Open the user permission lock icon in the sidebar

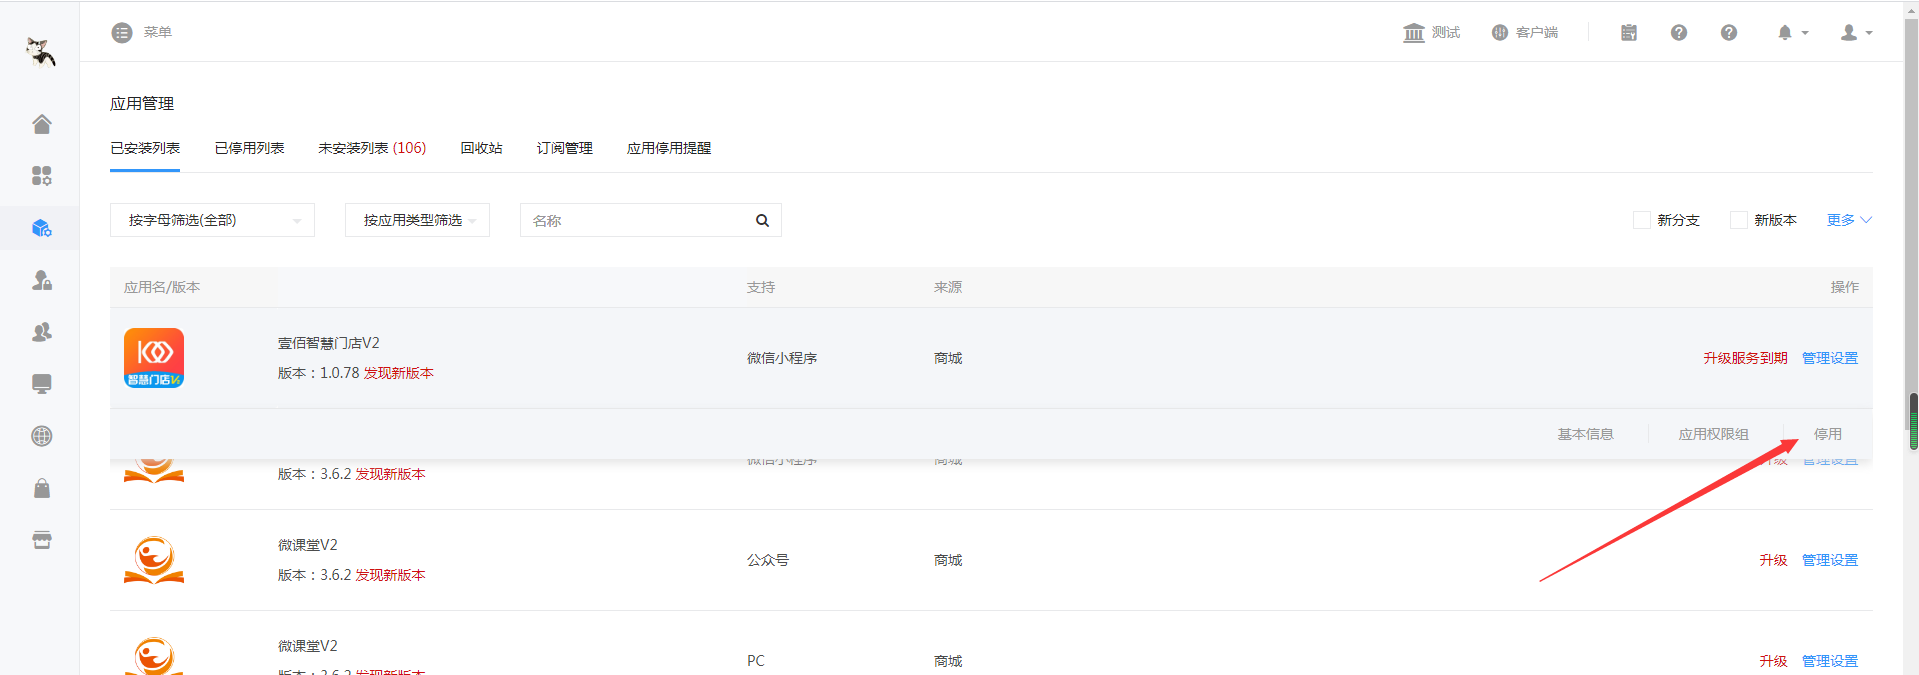click(41, 280)
